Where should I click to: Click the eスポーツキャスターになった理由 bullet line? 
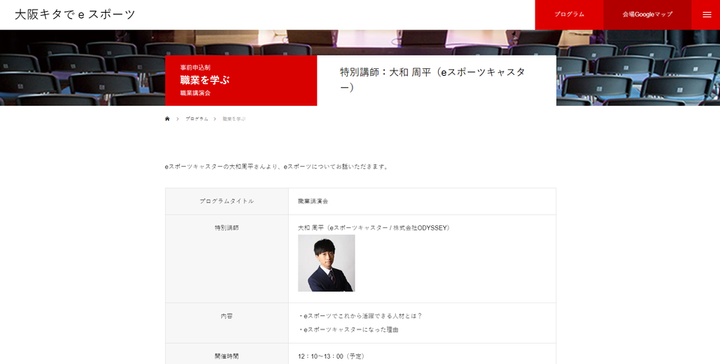(x=349, y=330)
